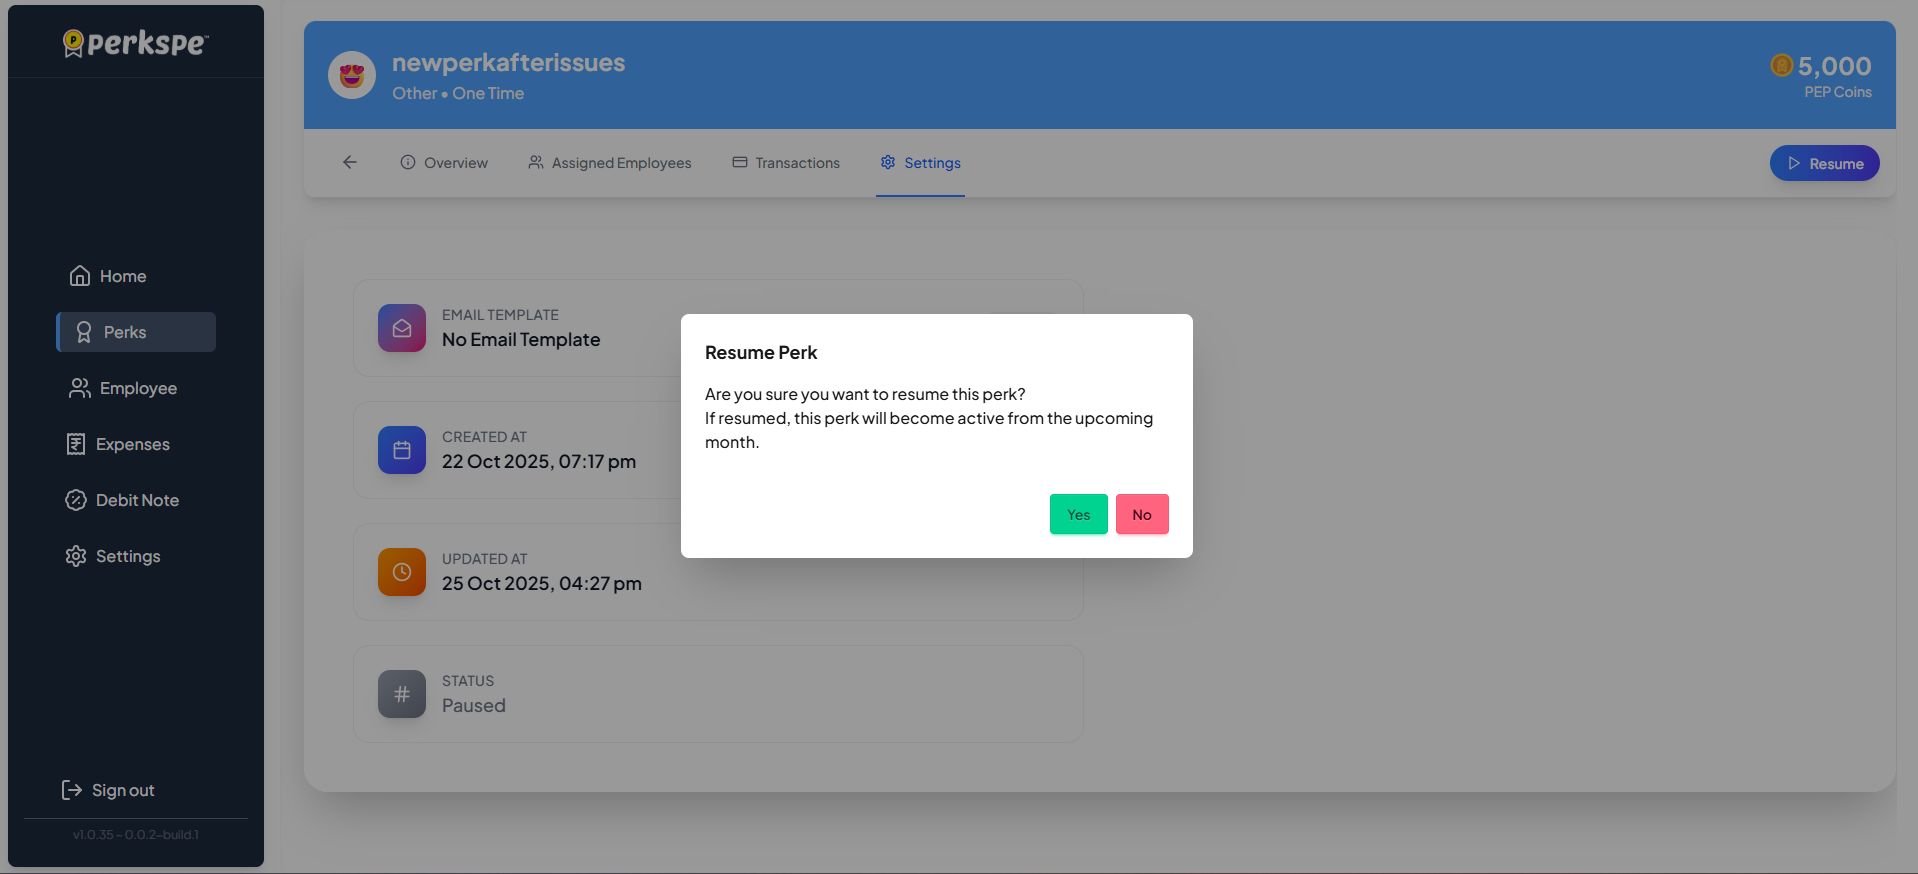Click No to cancel resuming perk

[x=1141, y=514]
